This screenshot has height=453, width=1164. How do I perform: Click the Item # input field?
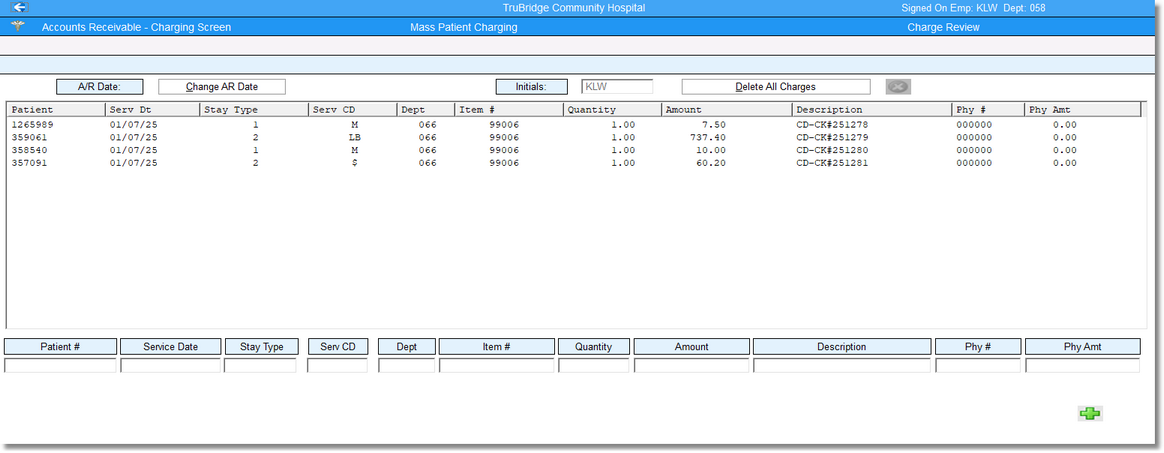tap(497, 365)
